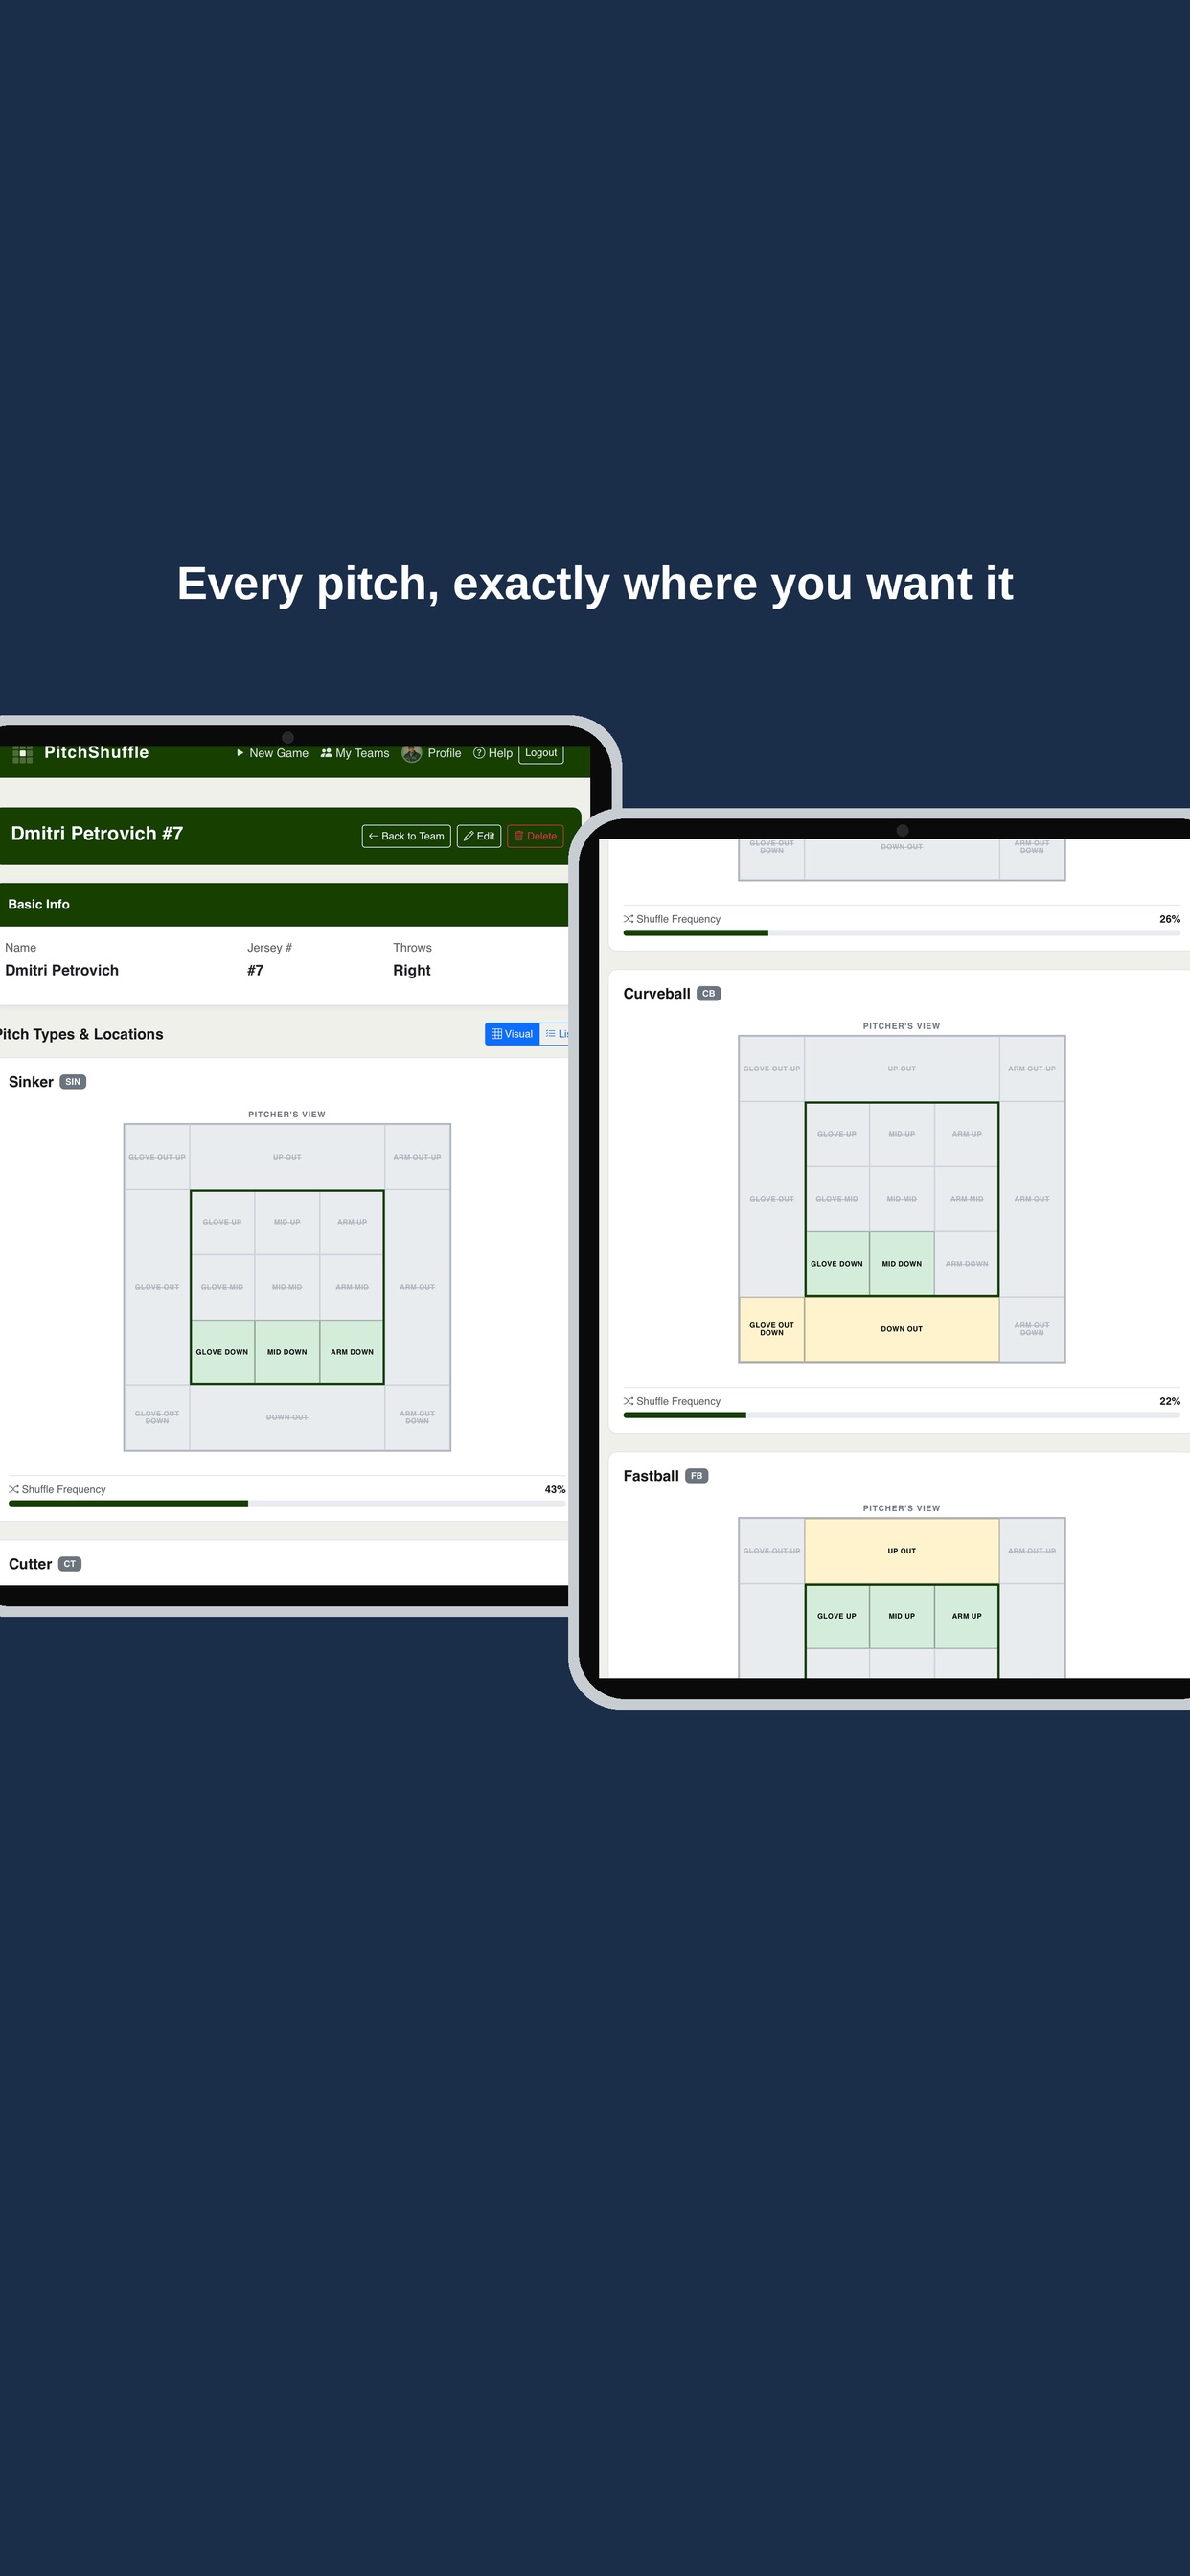Screen dimensions: 1190x2576
Task: Open My Teams in the navbar
Action: (x=355, y=753)
